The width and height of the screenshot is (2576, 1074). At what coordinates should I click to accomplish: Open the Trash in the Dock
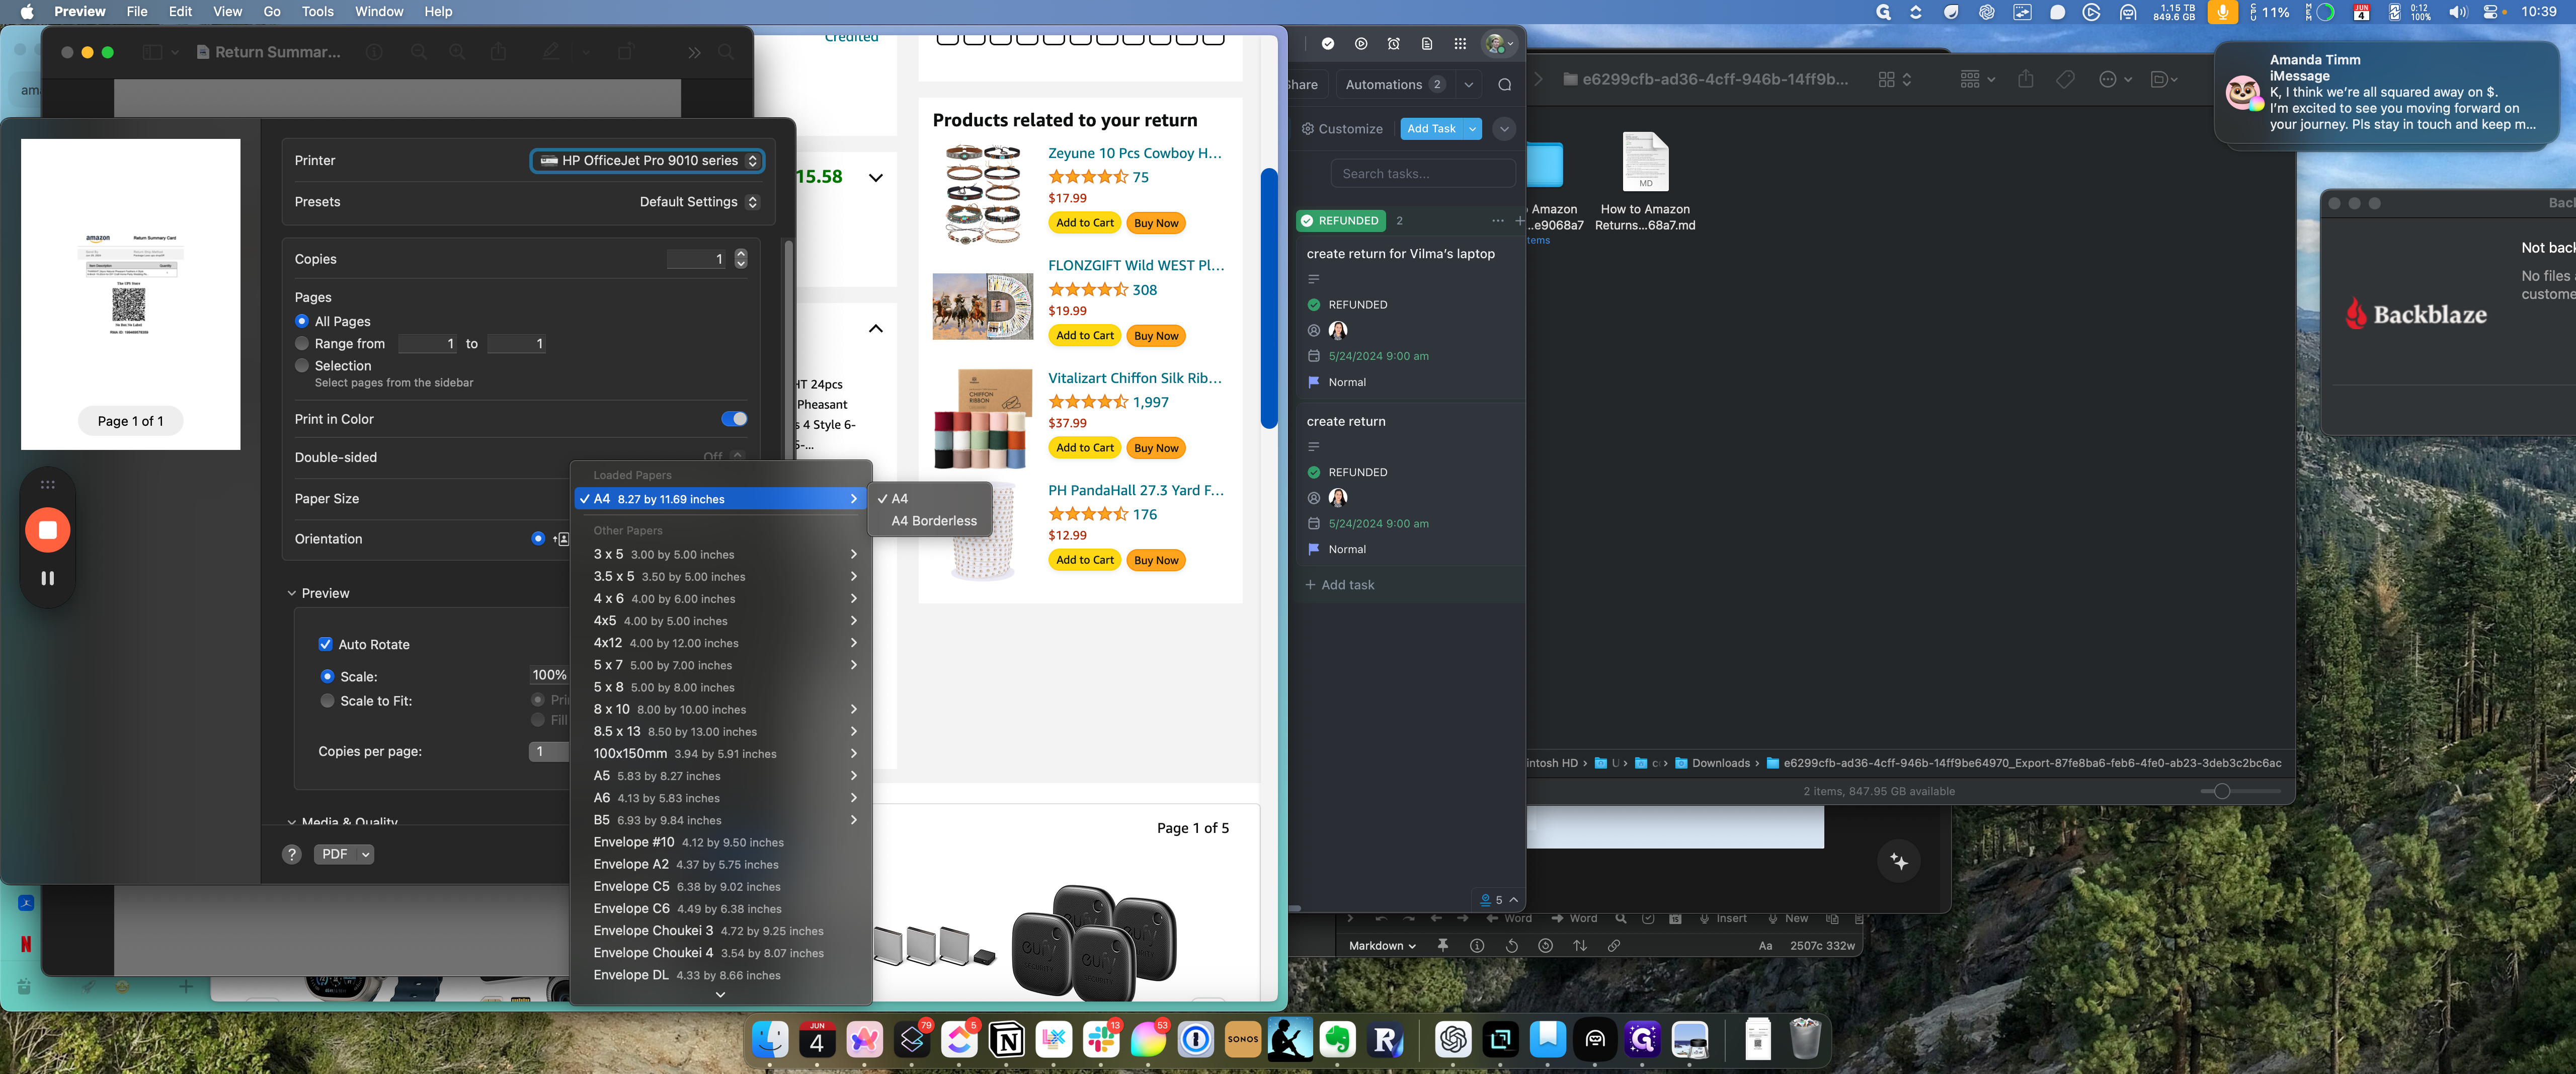(x=1804, y=1040)
